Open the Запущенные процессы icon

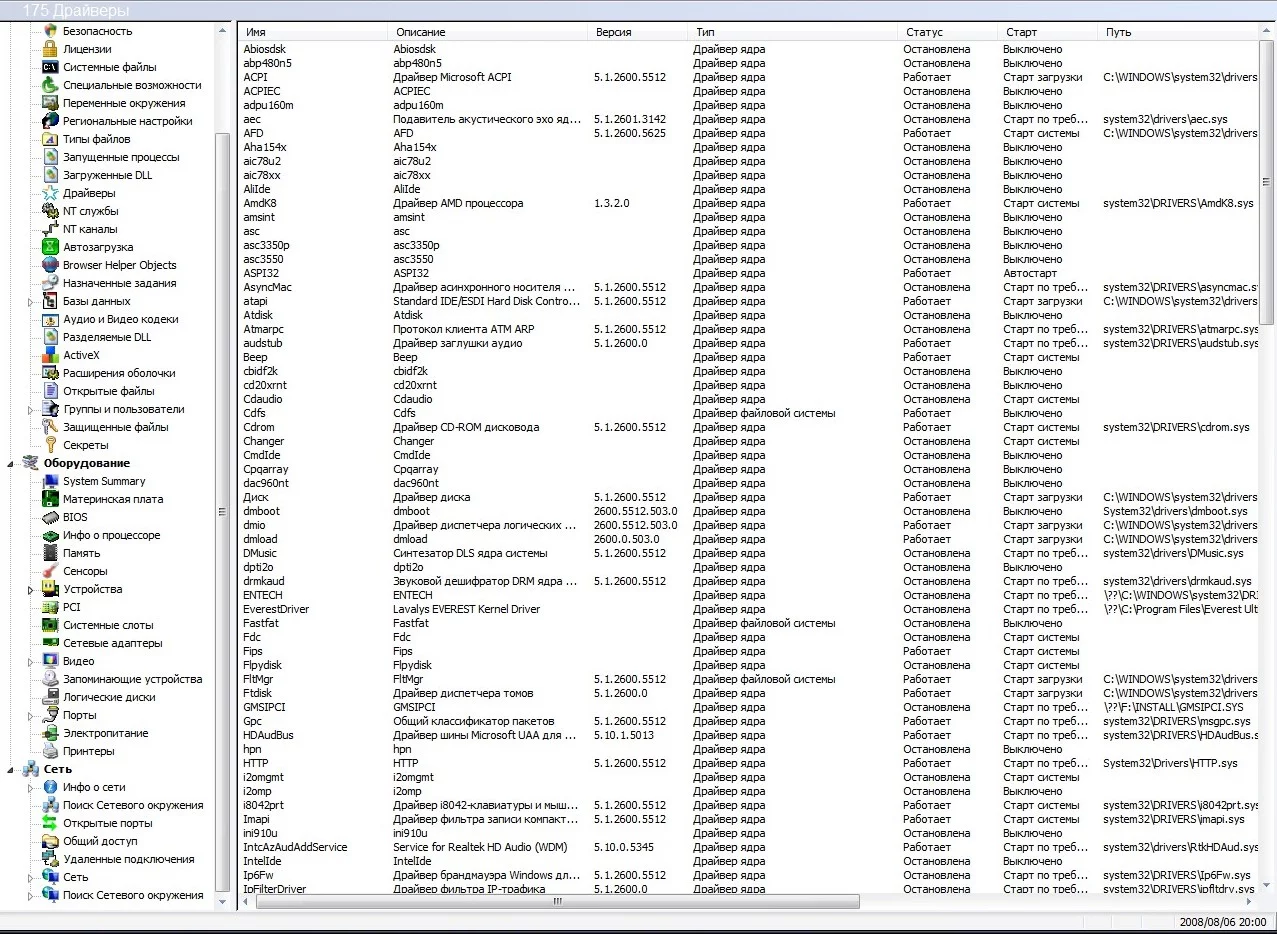click(x=50, y=157)
